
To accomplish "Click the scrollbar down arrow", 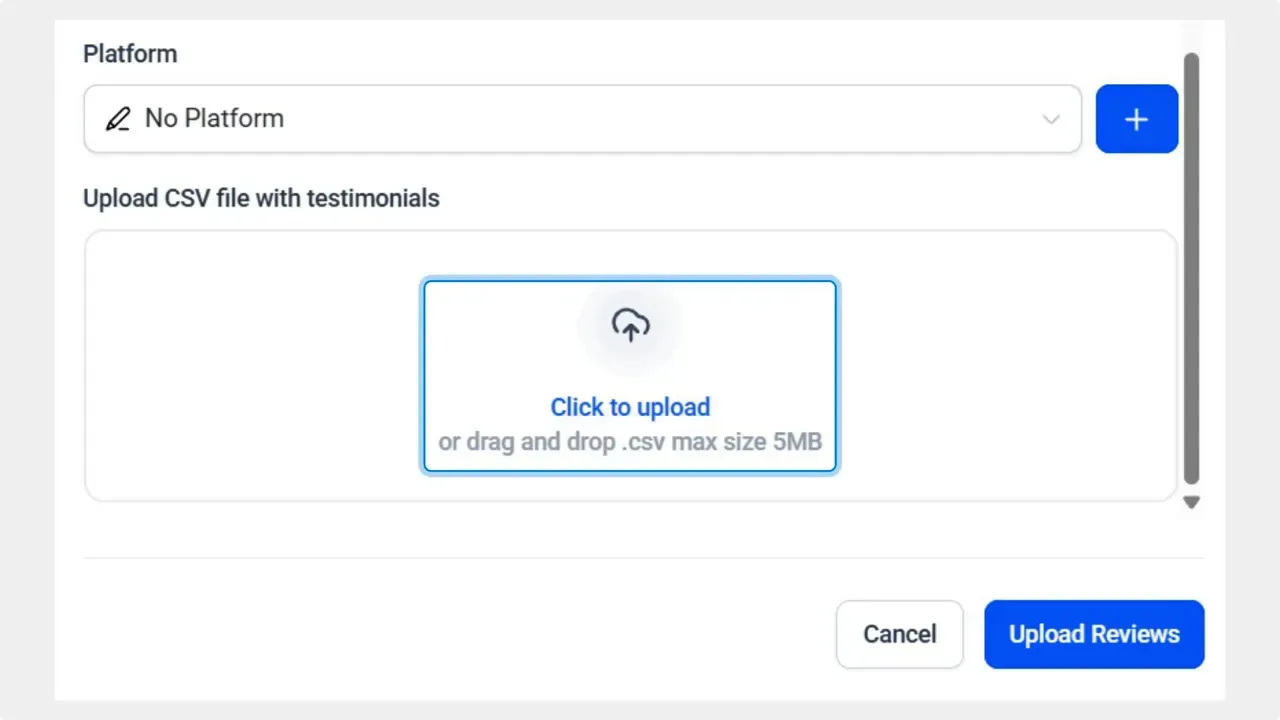I will tap(1191, 502).
